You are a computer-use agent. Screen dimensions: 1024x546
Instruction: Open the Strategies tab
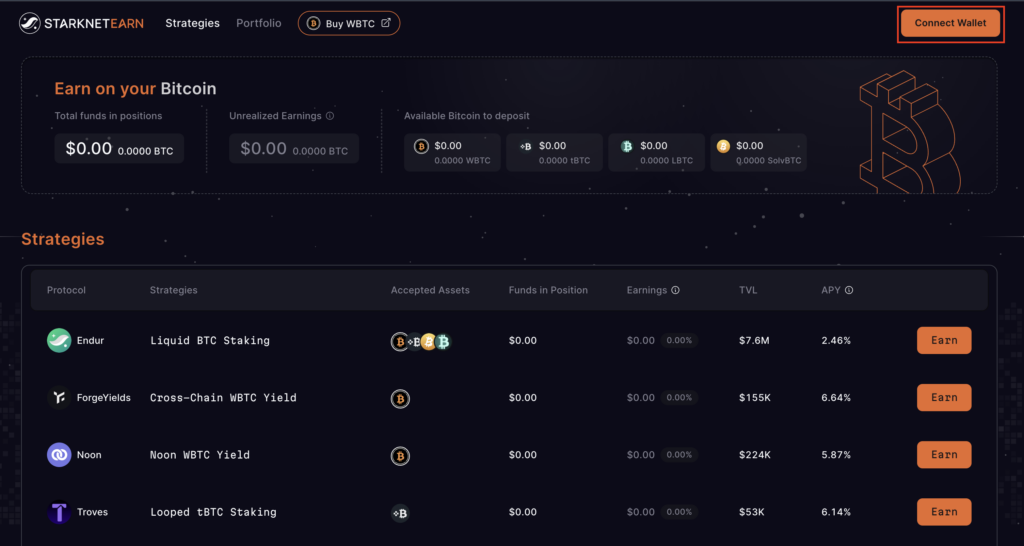192,23
